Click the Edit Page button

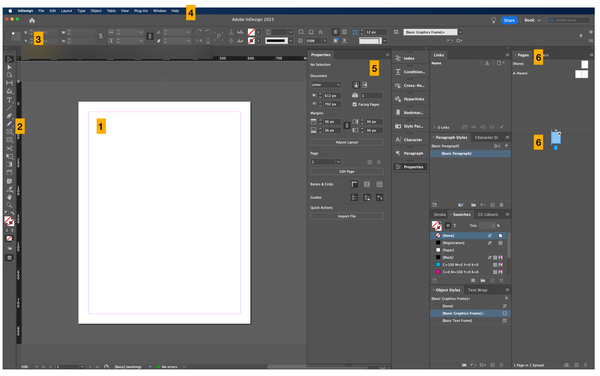point(347,172)
